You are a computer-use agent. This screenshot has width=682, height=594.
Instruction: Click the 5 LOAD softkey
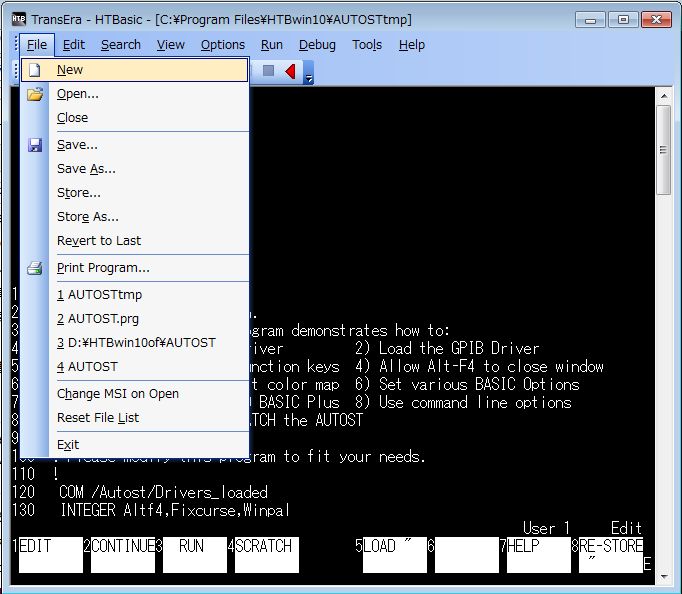(395, 554)
